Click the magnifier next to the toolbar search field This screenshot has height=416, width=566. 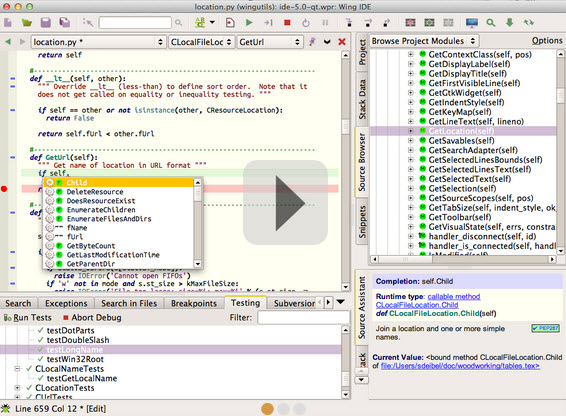point(178,23)
